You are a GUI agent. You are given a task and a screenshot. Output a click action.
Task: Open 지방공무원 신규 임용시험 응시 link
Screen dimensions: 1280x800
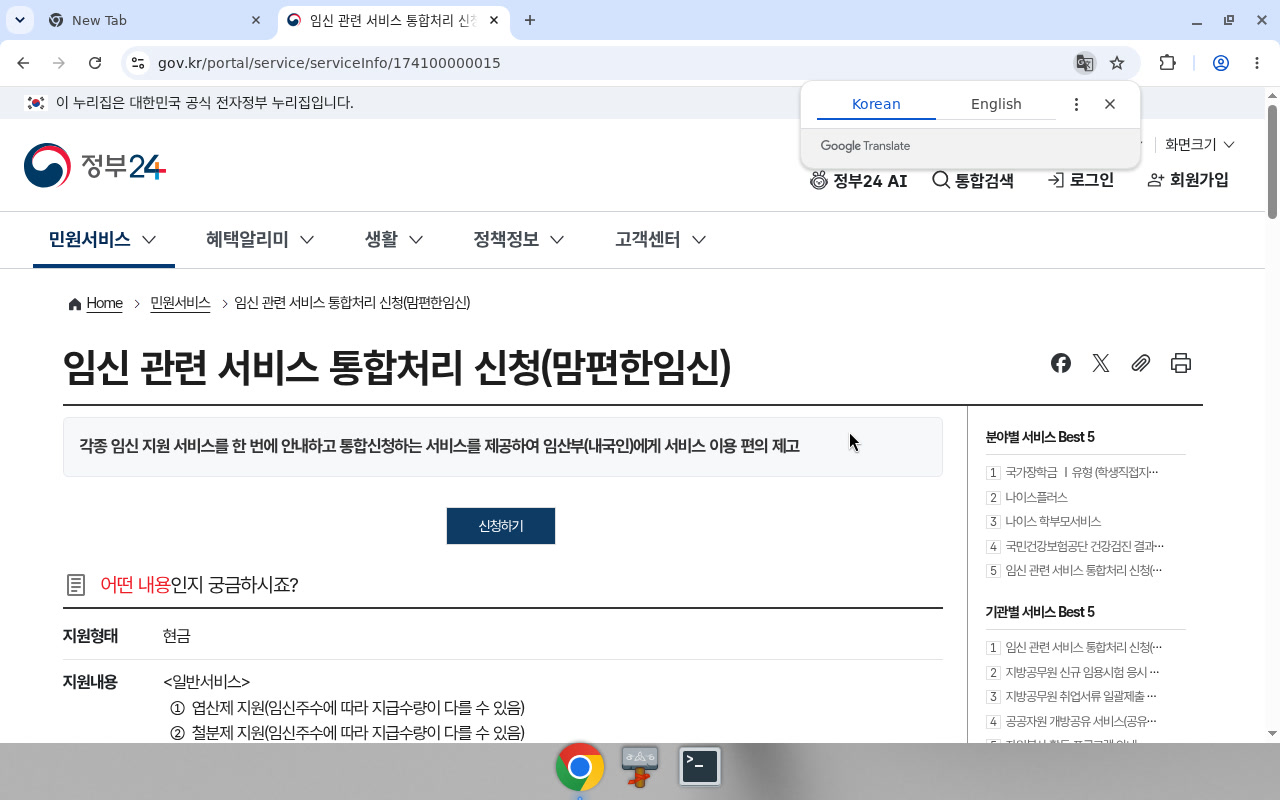tap(1082, 672)
